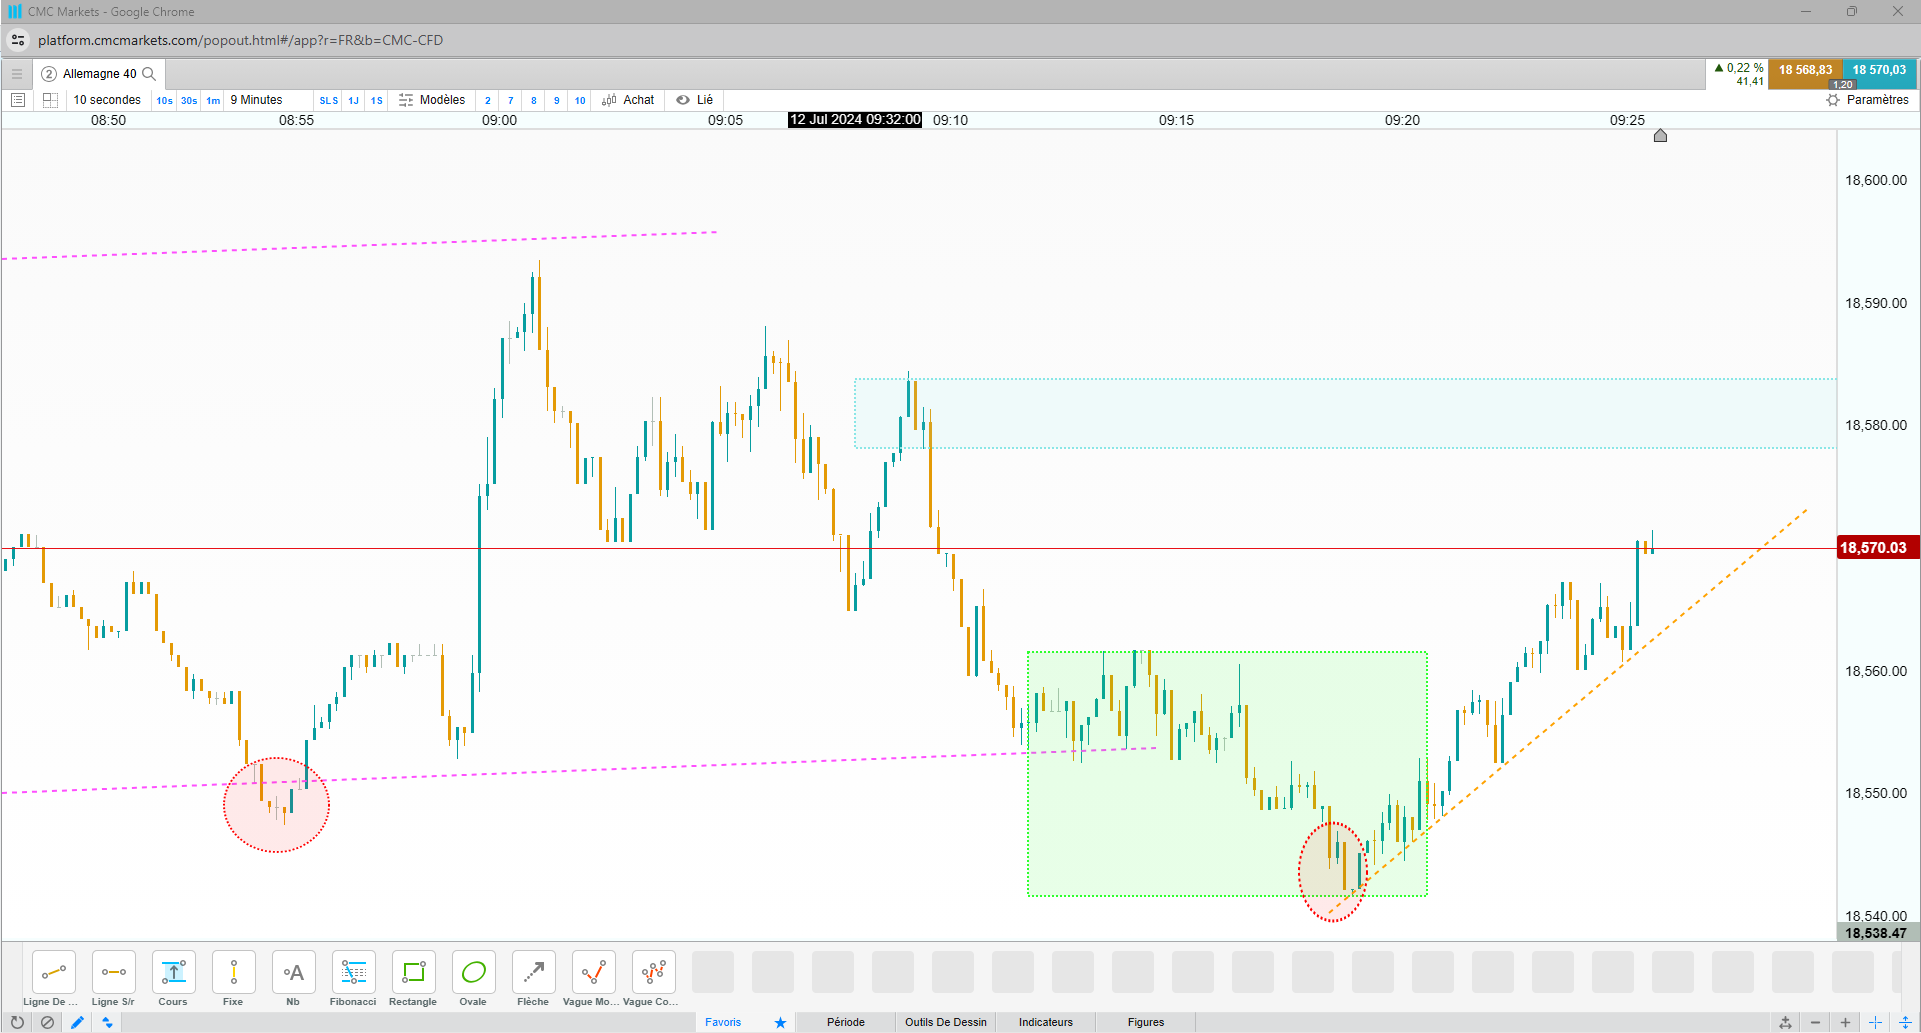
Task: Click the blue up-down arrows icon
Action: tap(107, 1022)
